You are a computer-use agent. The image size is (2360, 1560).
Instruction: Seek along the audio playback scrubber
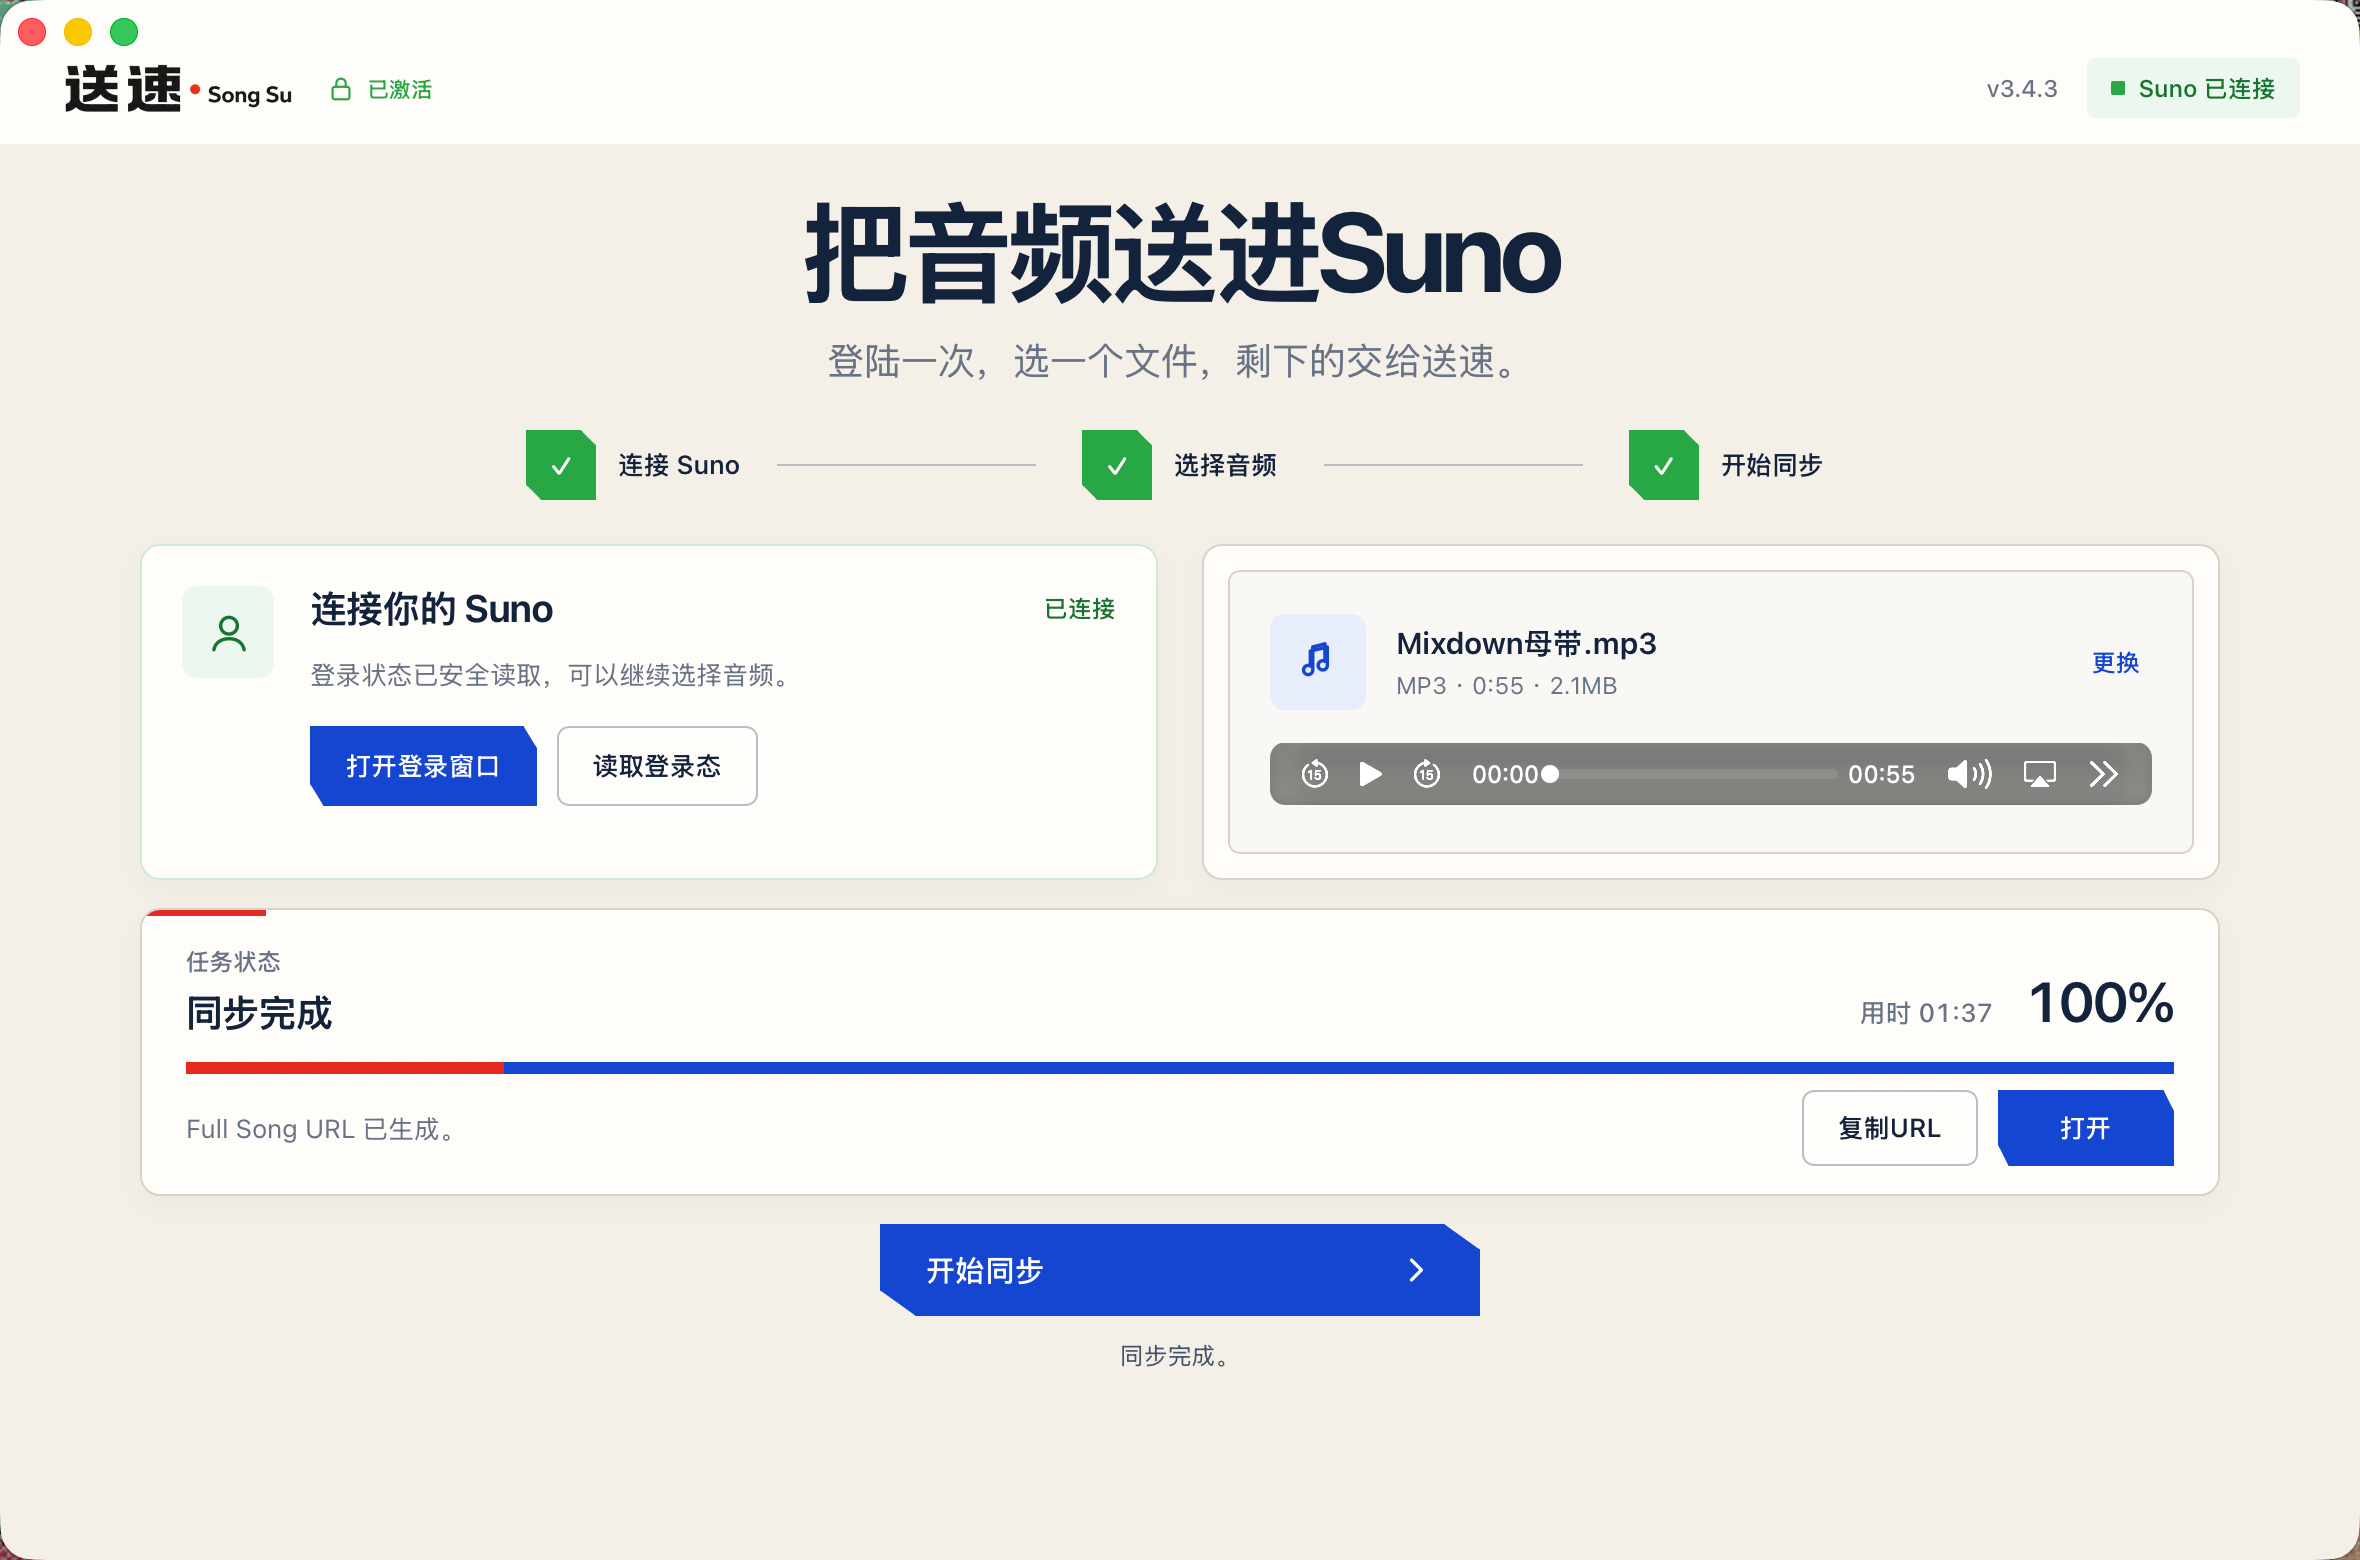pos(1693,774)
